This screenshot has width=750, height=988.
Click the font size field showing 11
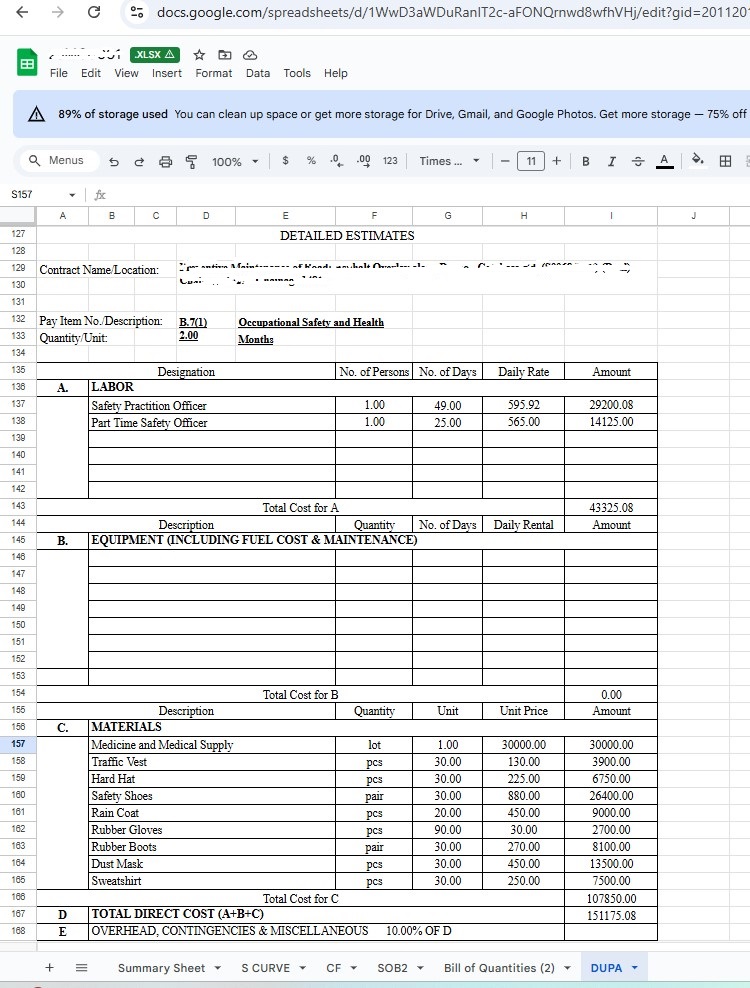coord(531,161)
